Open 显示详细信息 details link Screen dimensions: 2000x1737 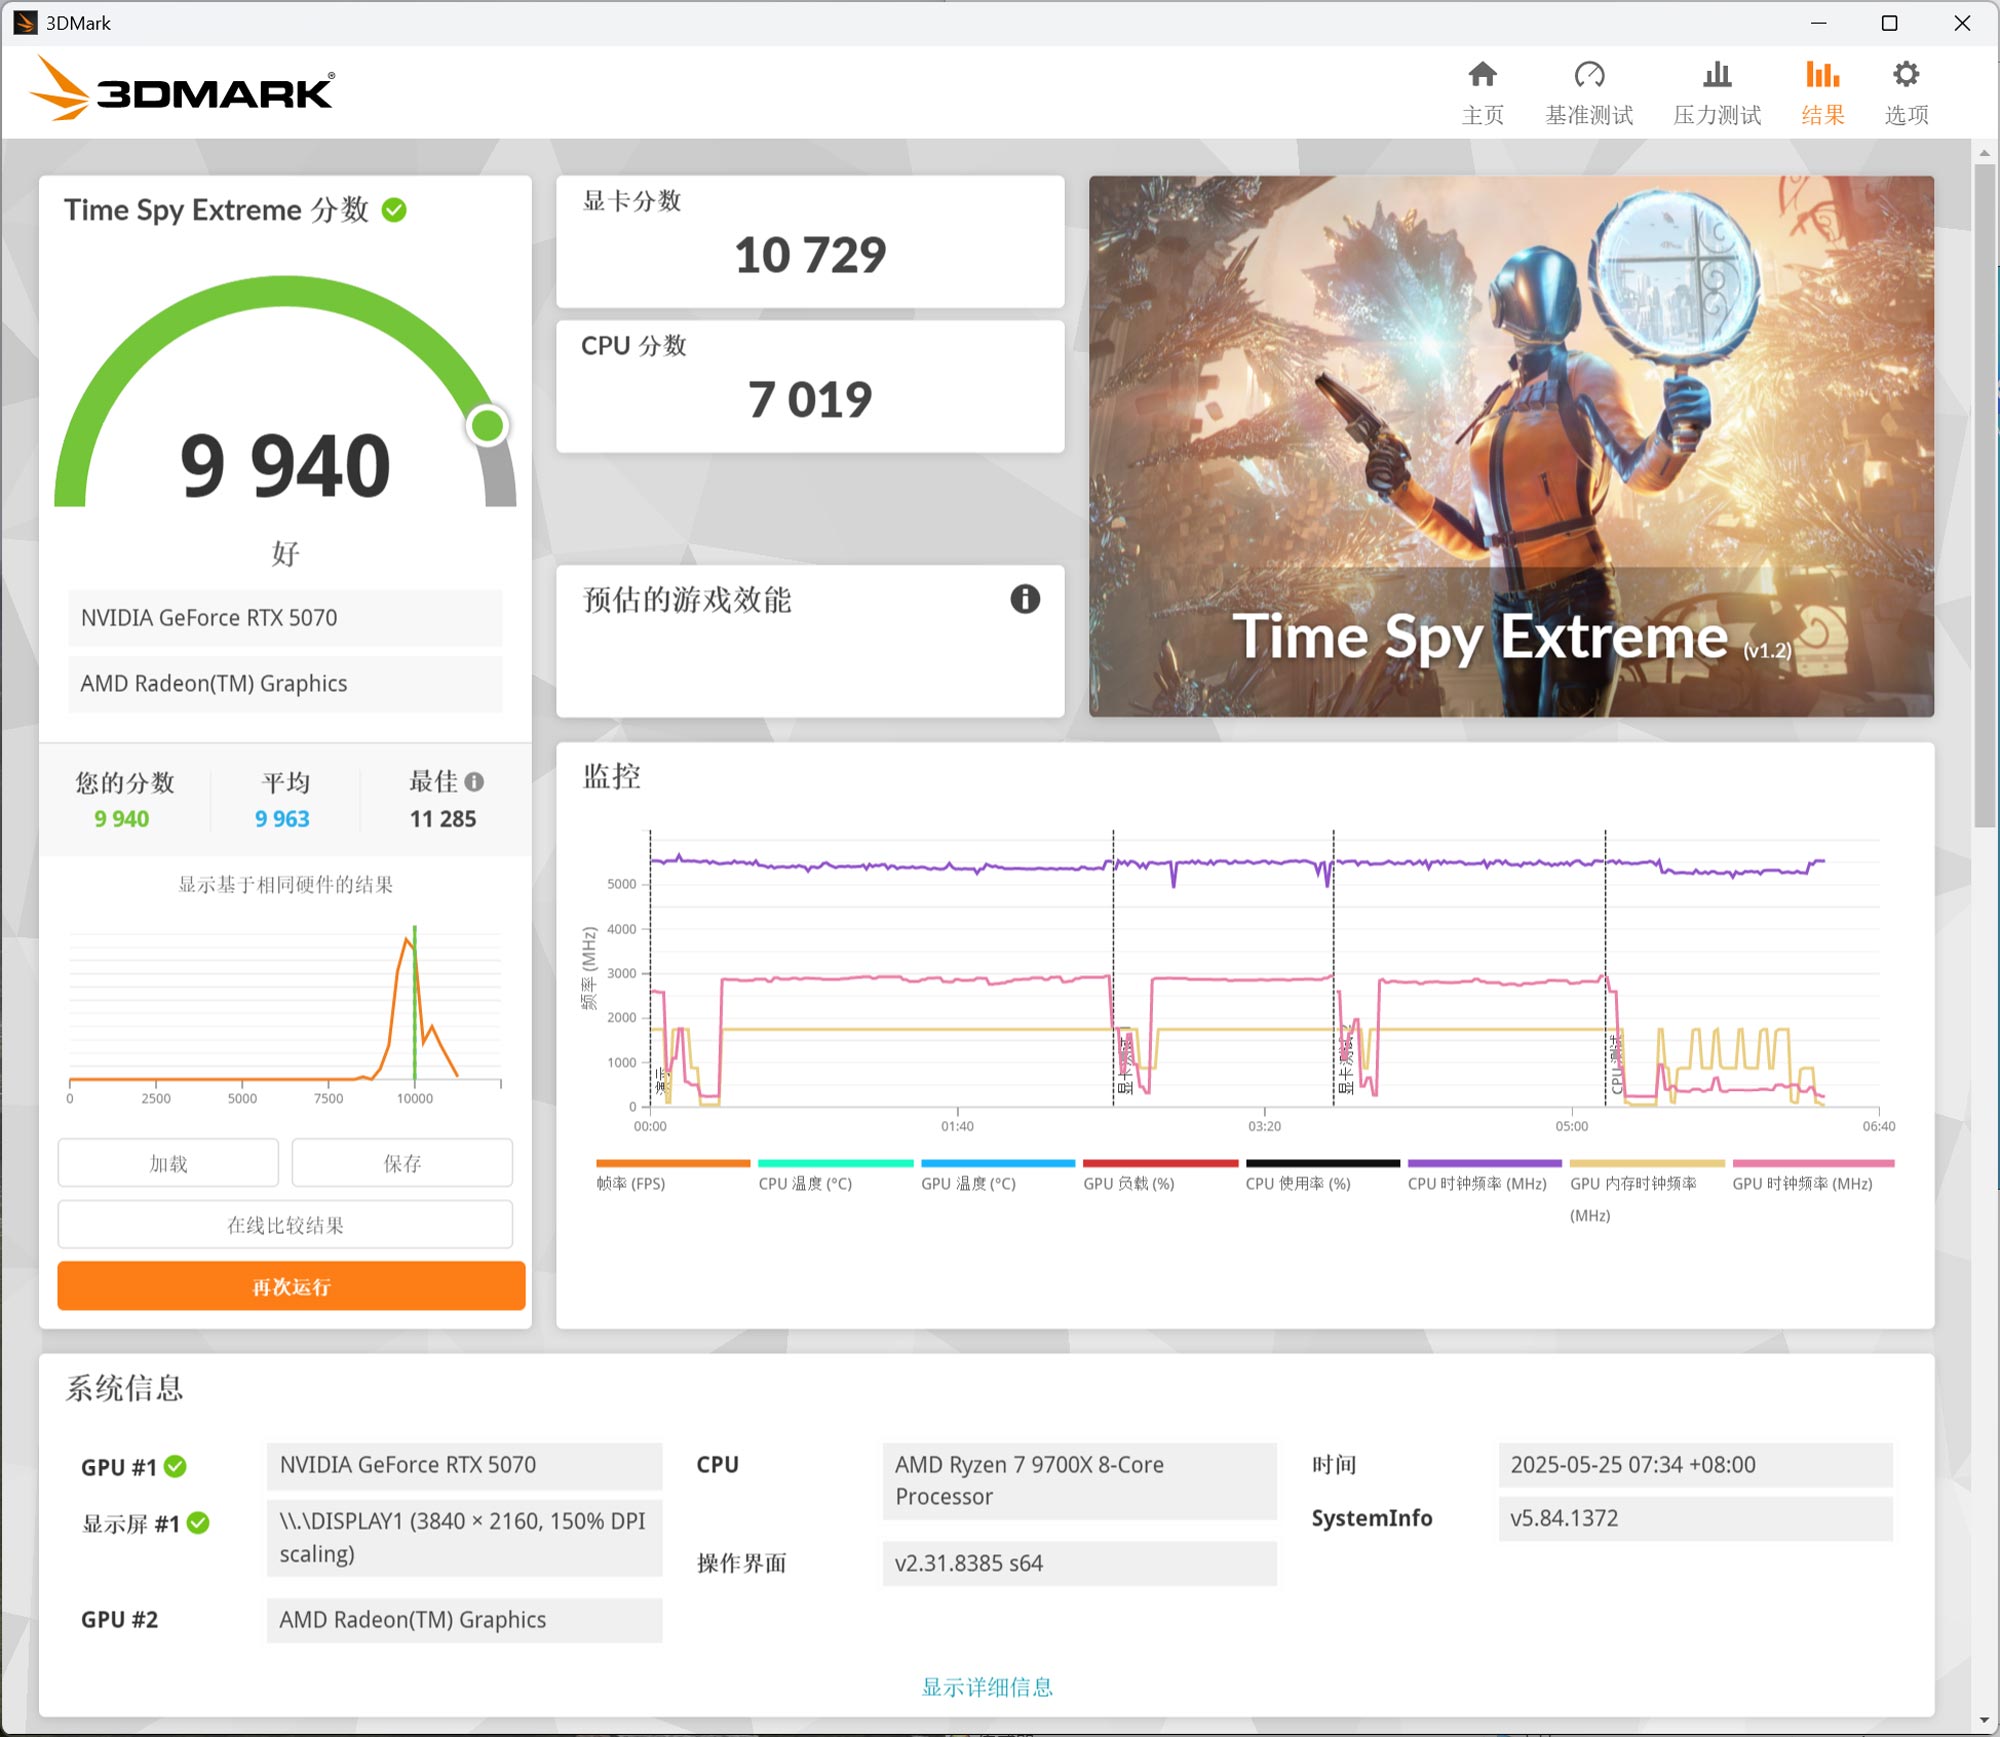pyautogui.click(x=987, y=1687)
